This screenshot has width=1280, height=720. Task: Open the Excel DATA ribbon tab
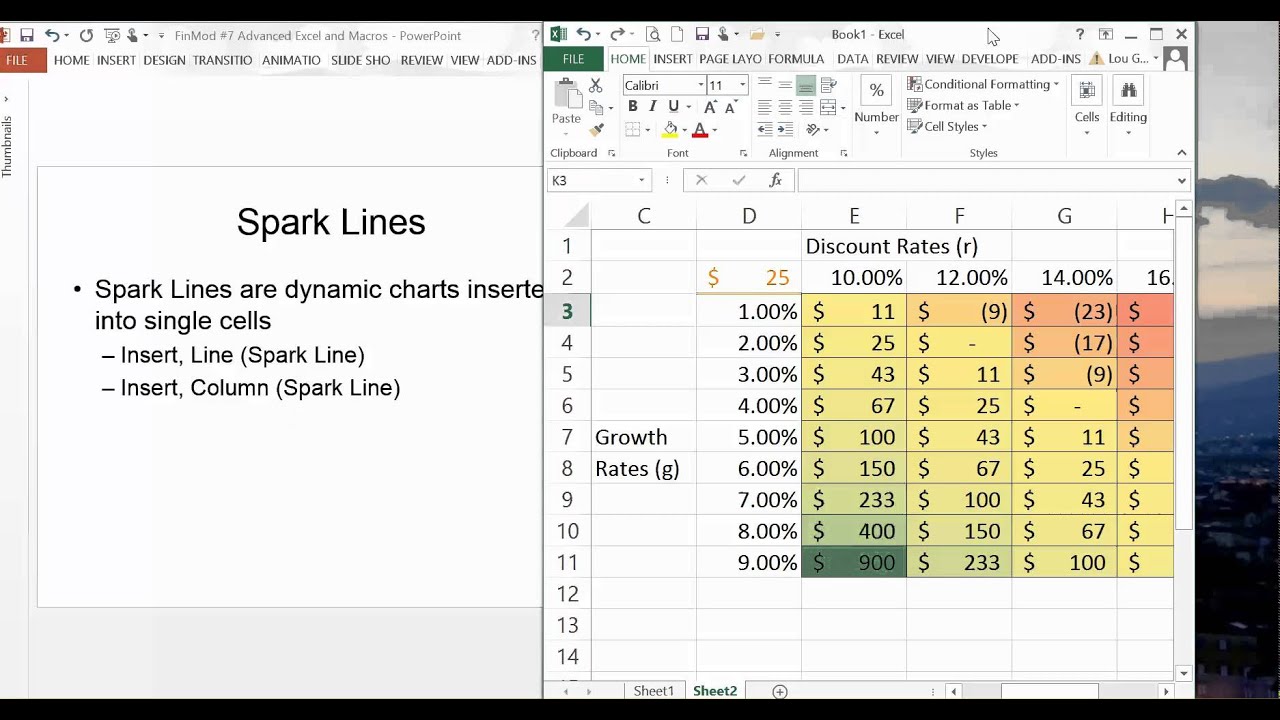click(853, 59)
